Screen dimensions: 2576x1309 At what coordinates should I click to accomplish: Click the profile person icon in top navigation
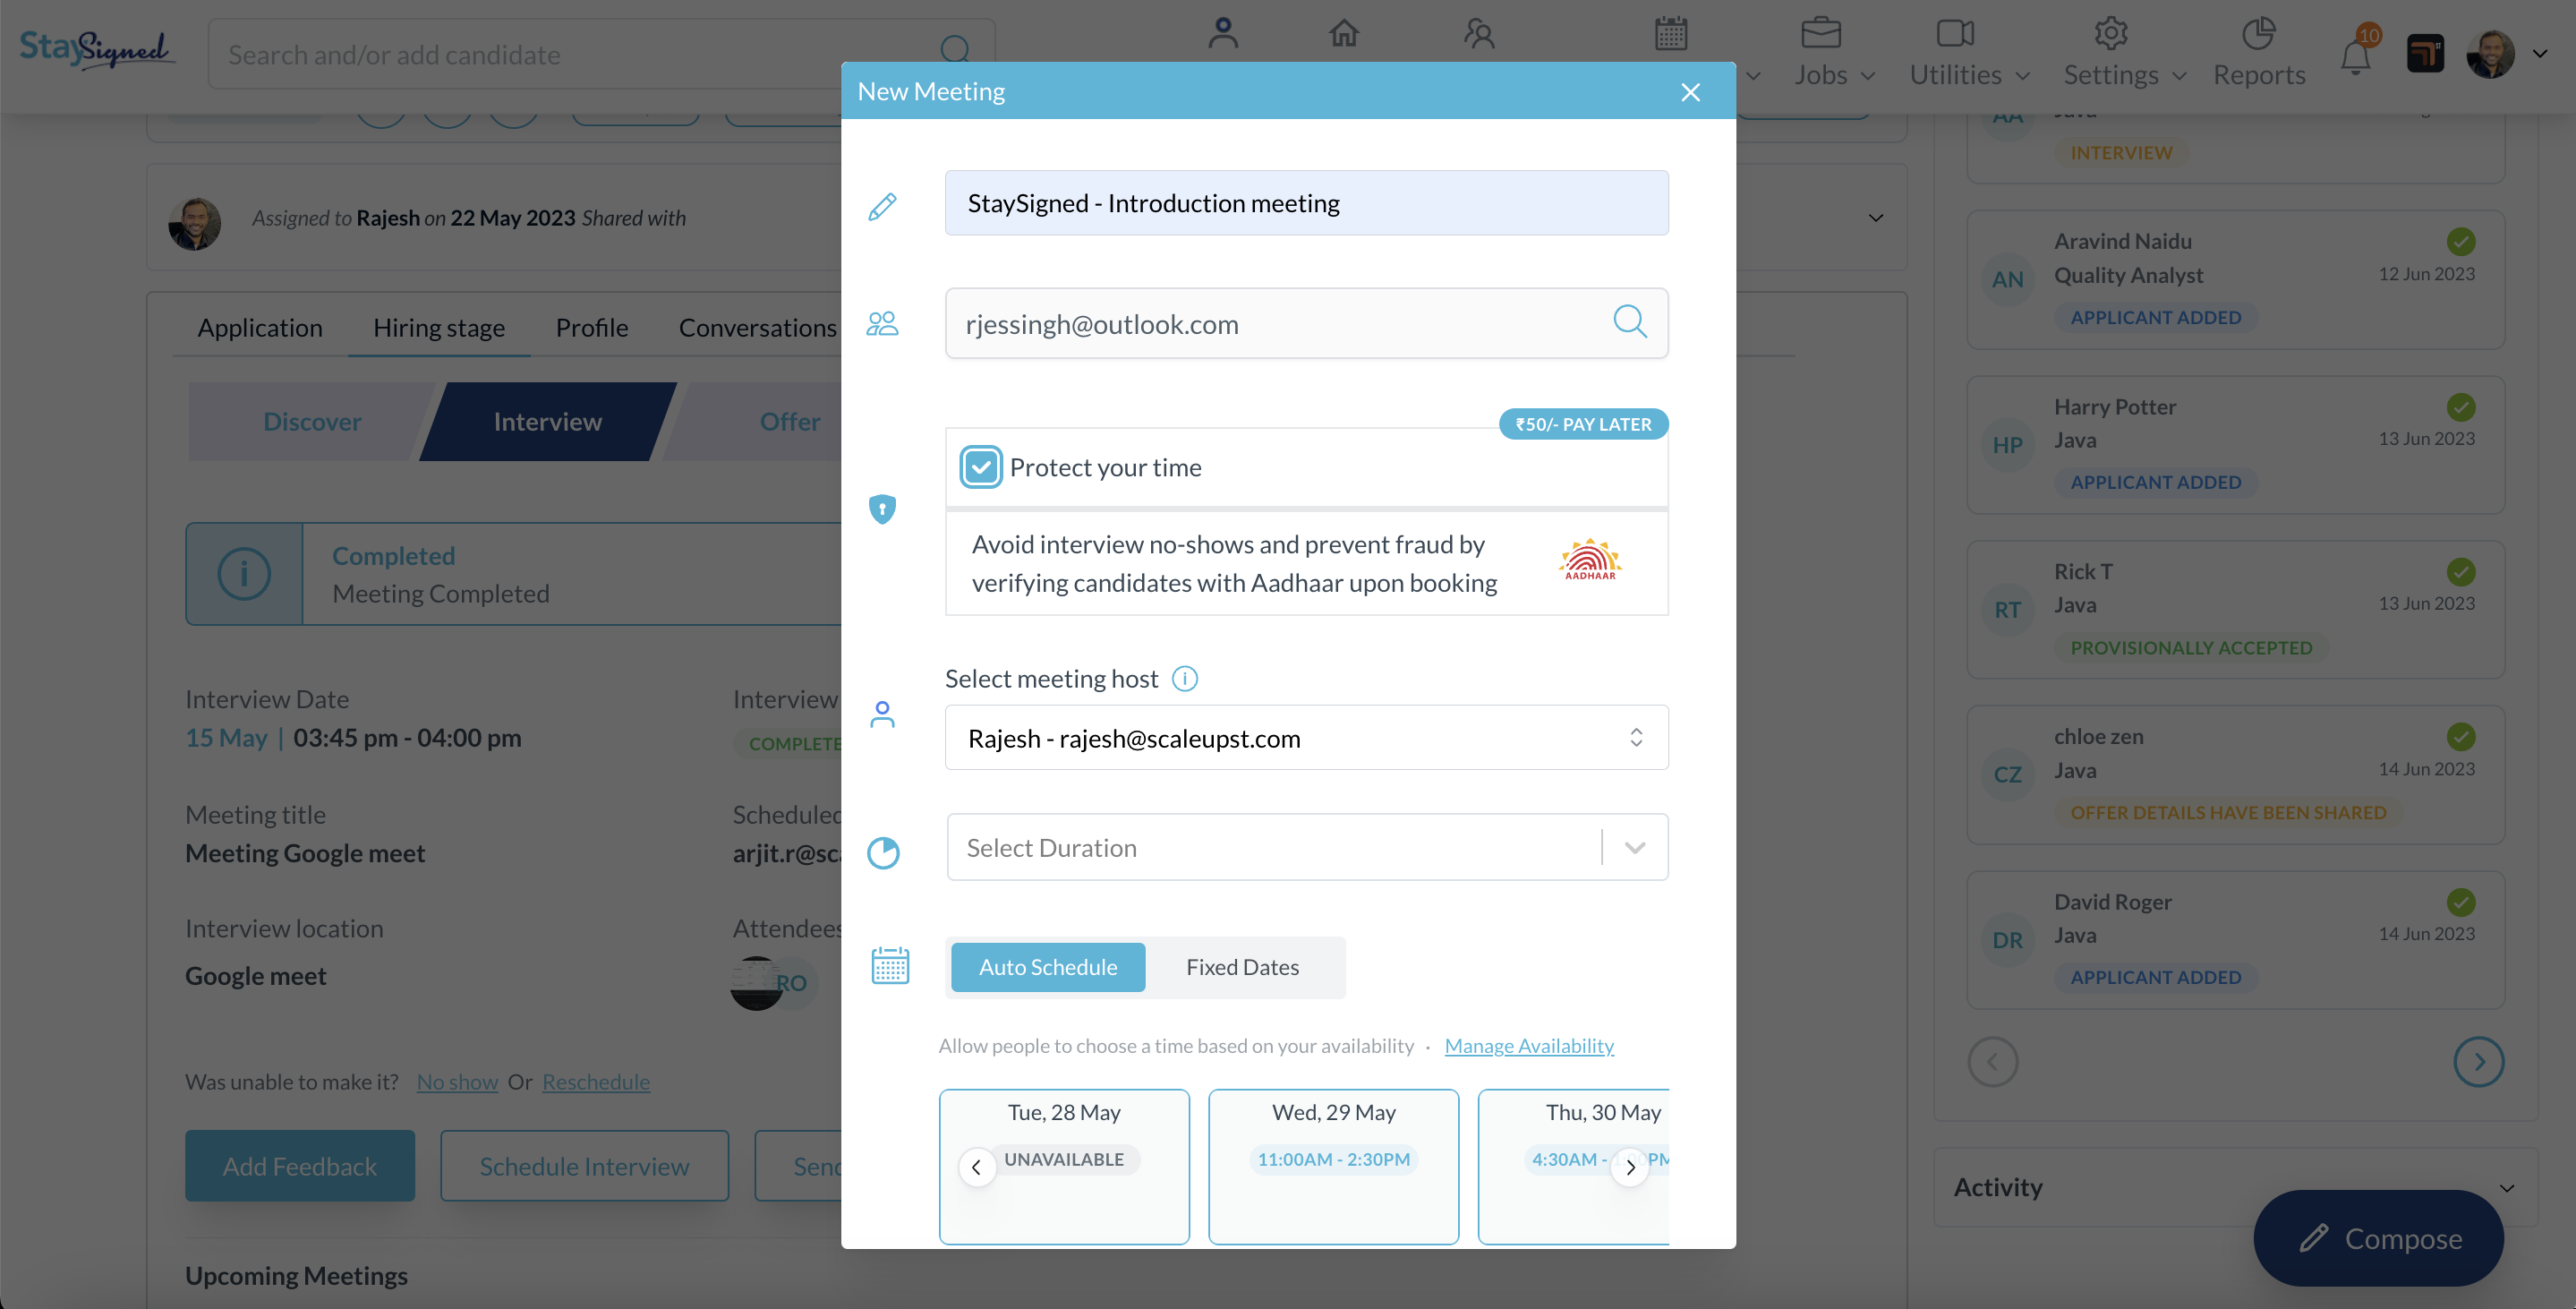click(x=1223, y=33)
